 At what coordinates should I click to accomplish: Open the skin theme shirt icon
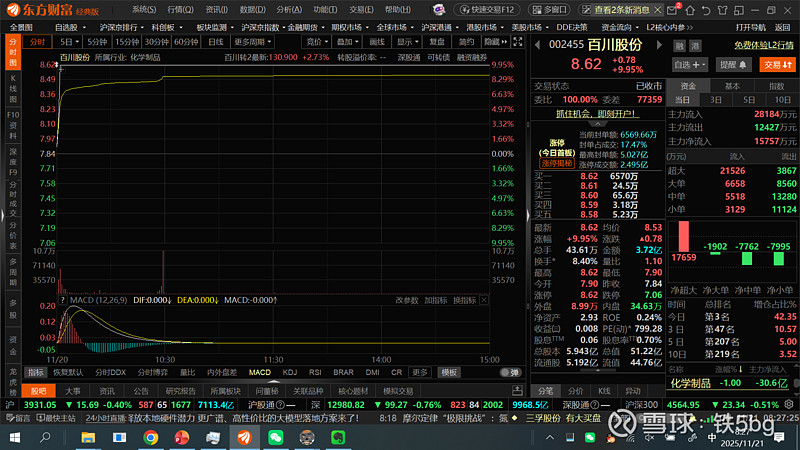(722, 10)
